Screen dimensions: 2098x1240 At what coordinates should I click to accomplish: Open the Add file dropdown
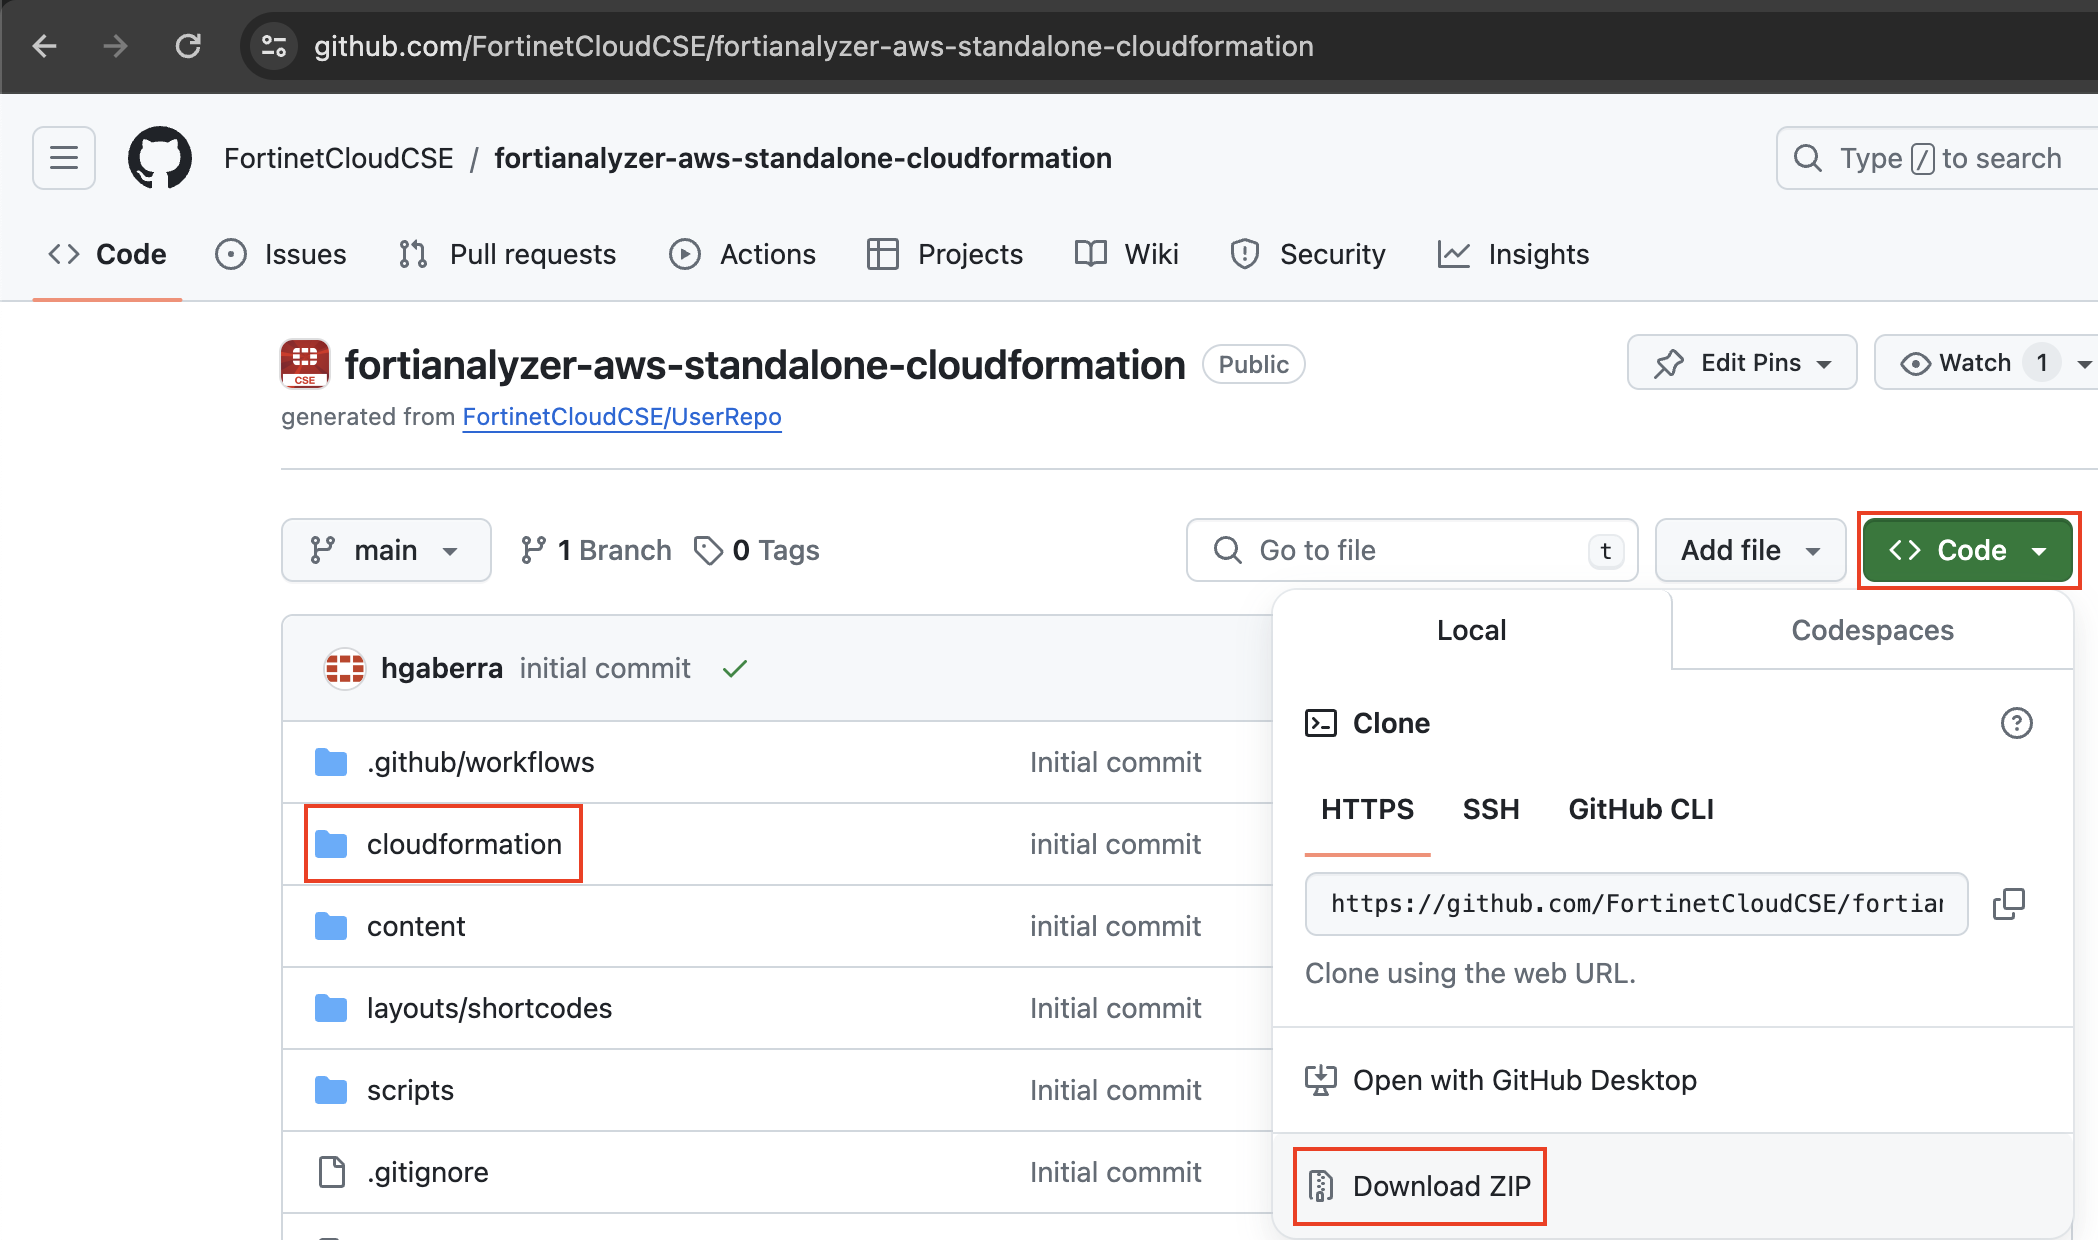click(x=1750, y=550)
